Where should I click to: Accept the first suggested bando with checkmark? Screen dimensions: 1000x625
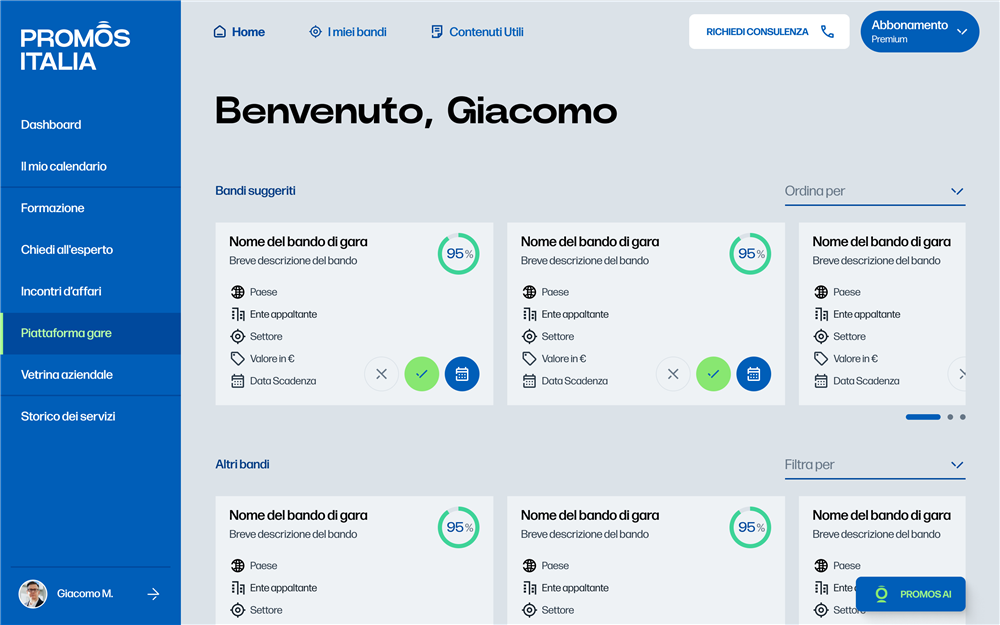(422, 374)
